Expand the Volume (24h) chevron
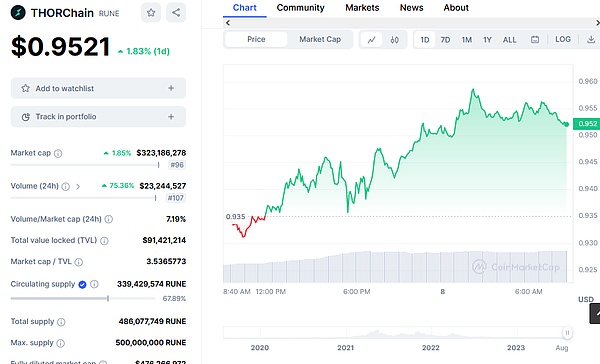600x364 pixels. [78, 186]
